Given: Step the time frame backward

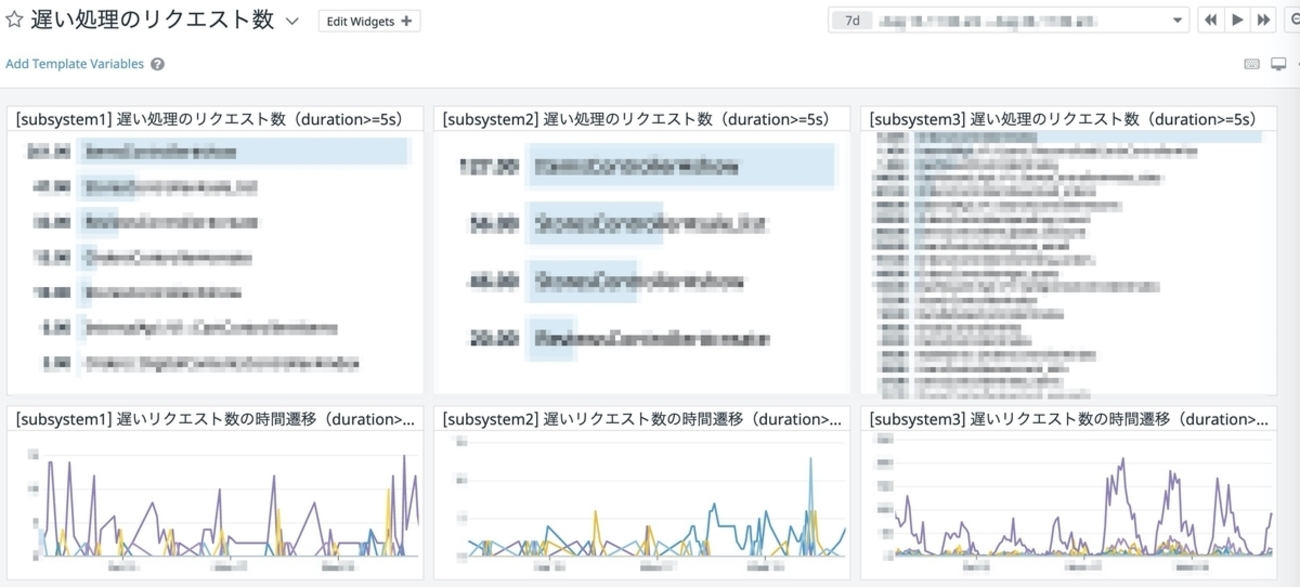Looking at the screenshot, I should tap(1211, 20).
